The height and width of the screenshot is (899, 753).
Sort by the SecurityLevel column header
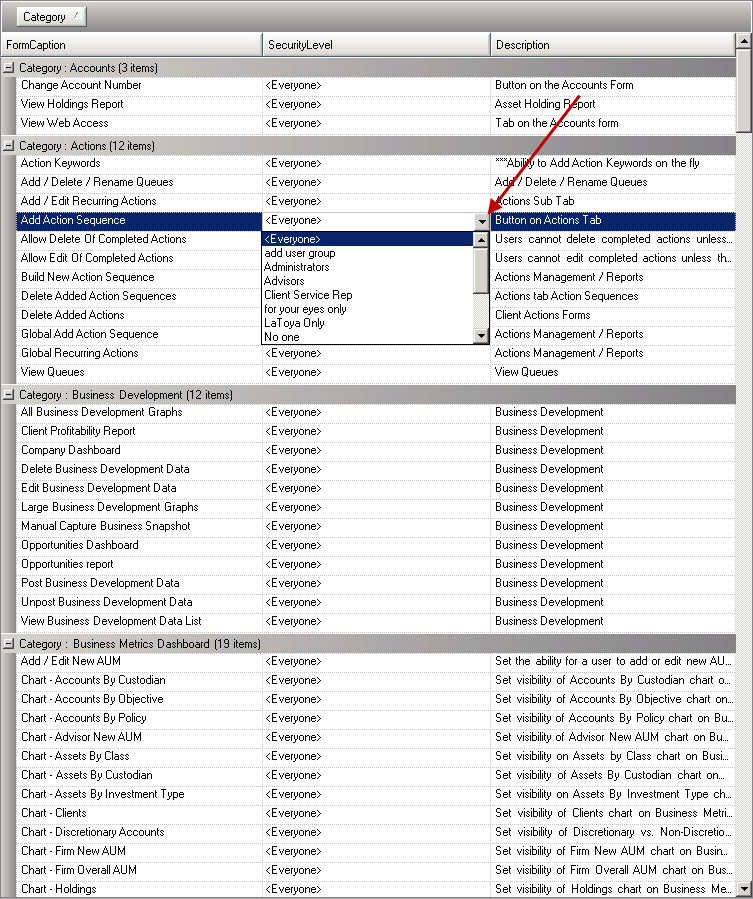point(376,45)
